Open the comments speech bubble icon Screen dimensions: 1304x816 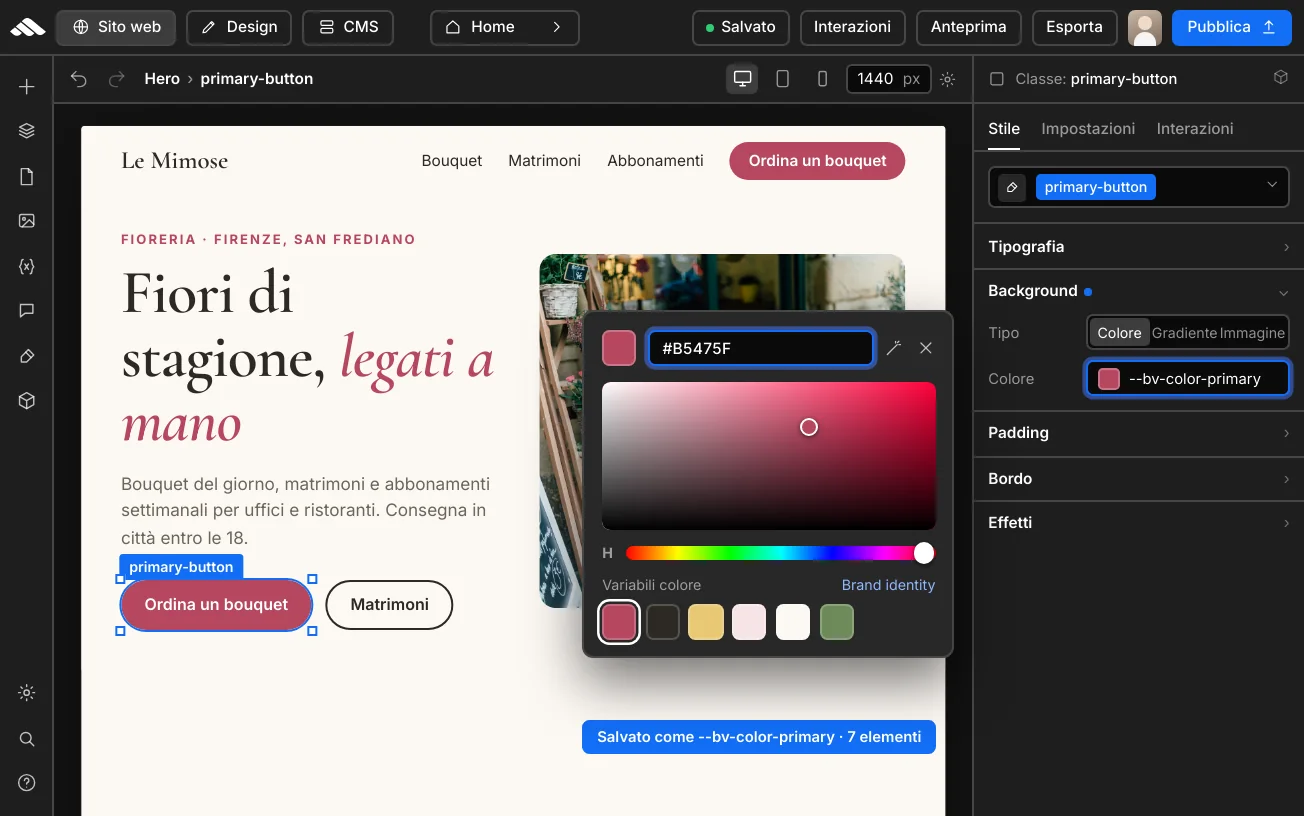pos(27,311)
